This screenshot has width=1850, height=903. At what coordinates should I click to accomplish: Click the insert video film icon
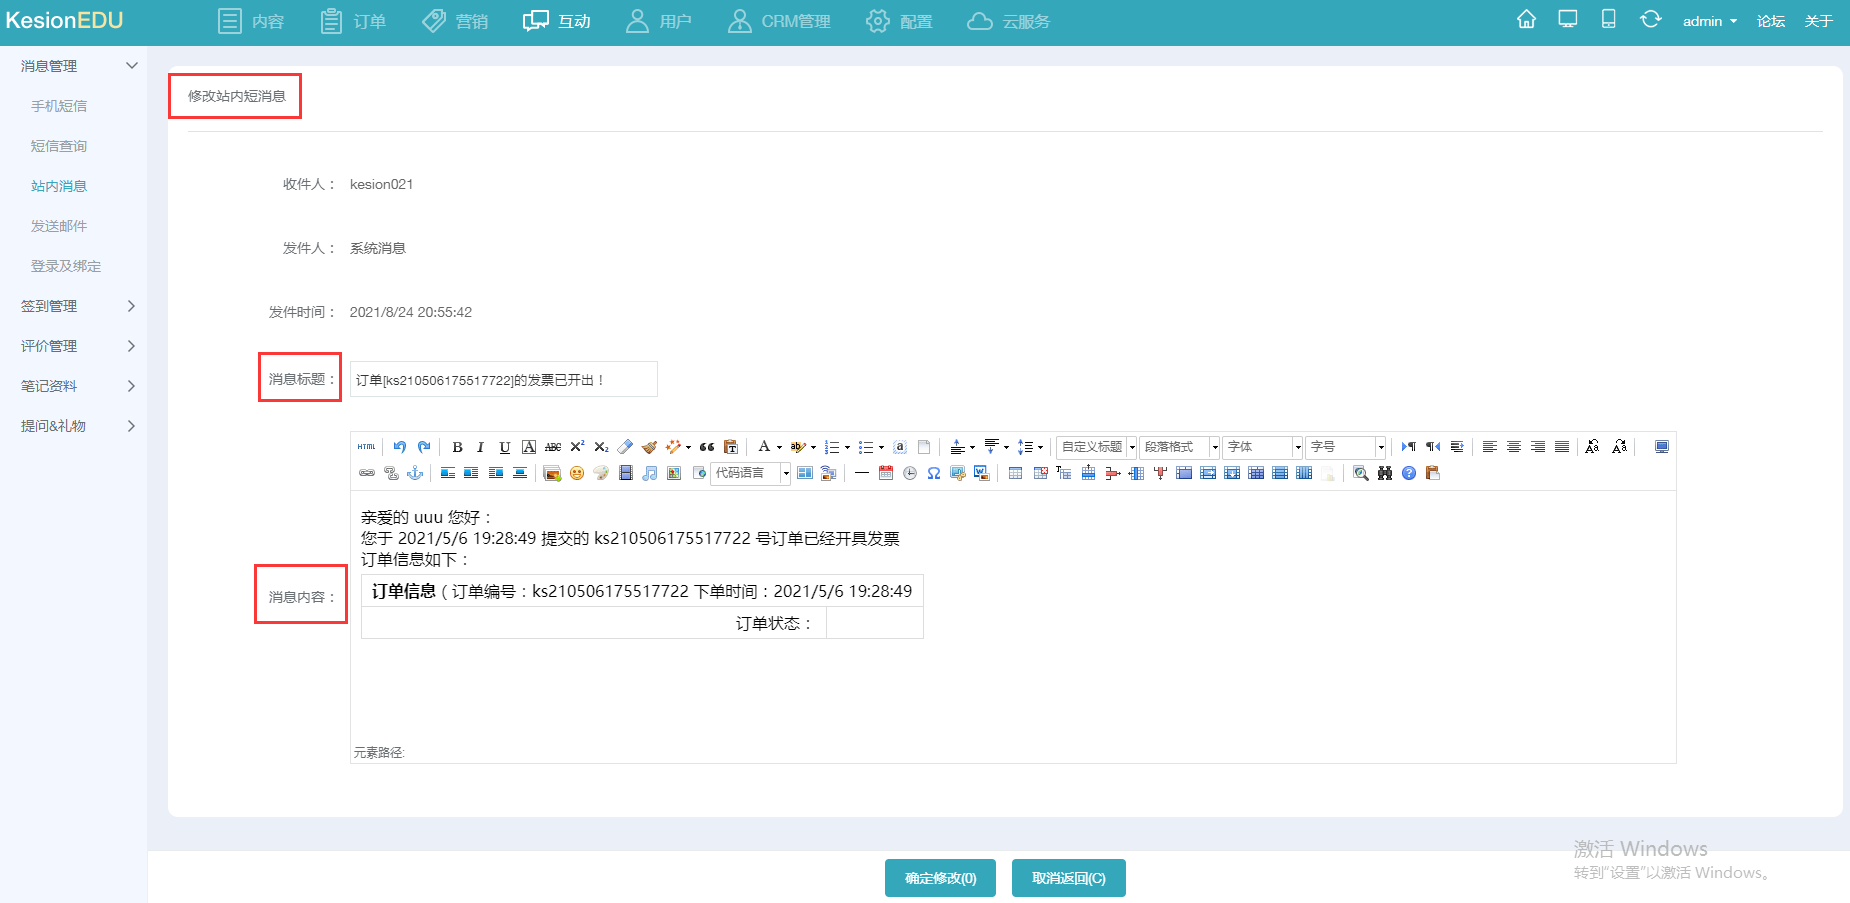pos(626,473)
